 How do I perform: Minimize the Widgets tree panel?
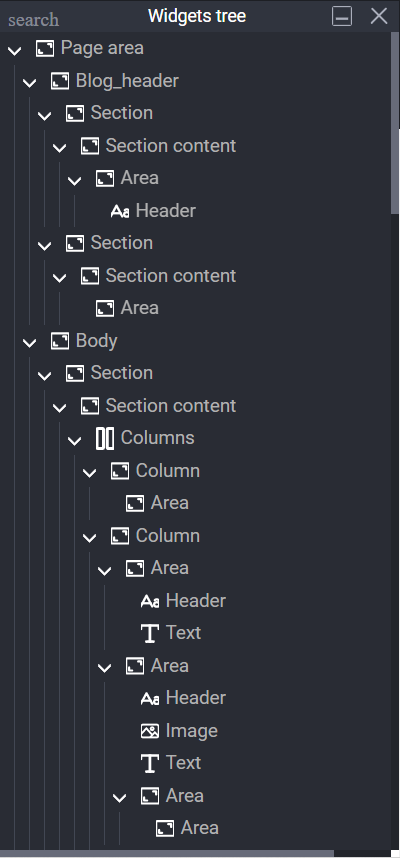tap(342, 16)
